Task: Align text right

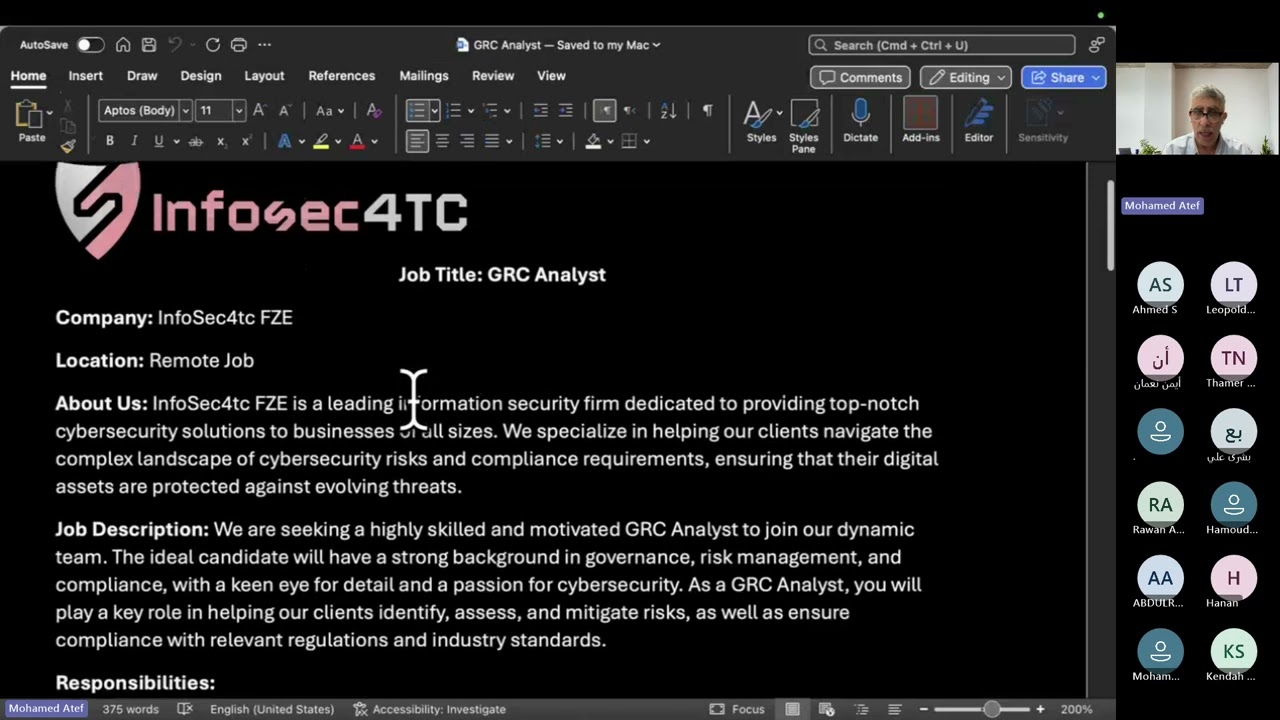Action: (467, 142)
